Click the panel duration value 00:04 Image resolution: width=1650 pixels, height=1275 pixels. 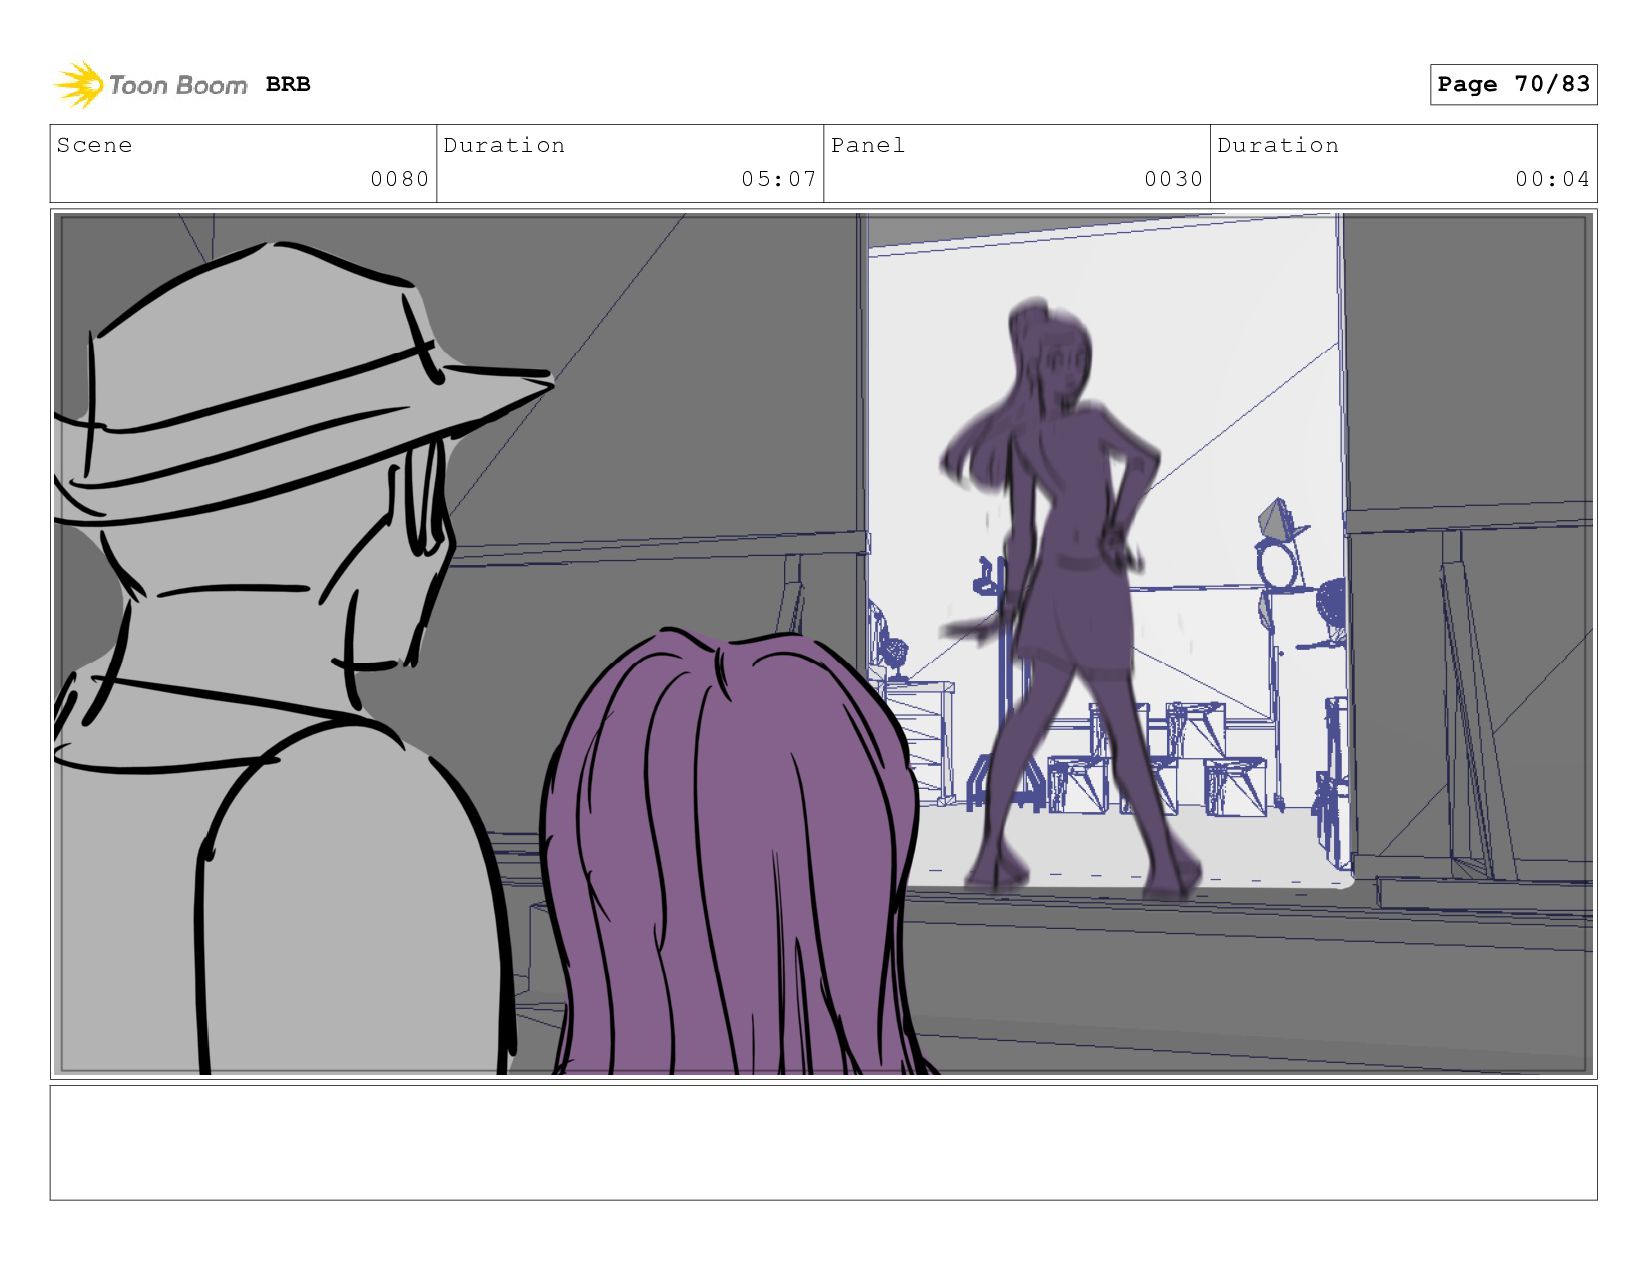pos(1552,179)
